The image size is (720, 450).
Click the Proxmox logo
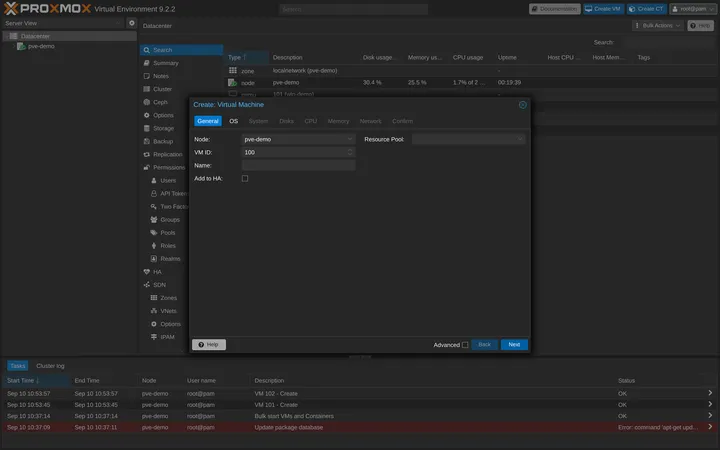click(47, 8)
